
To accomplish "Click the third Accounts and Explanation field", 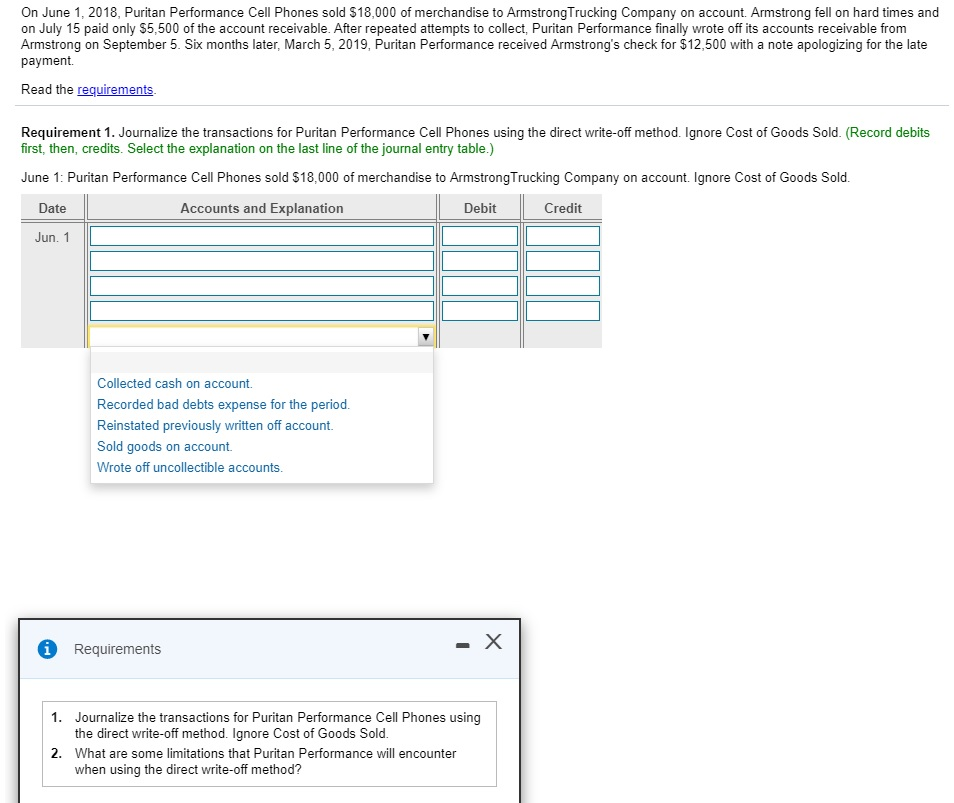I will pyautogui.click(x=261, y=285).
